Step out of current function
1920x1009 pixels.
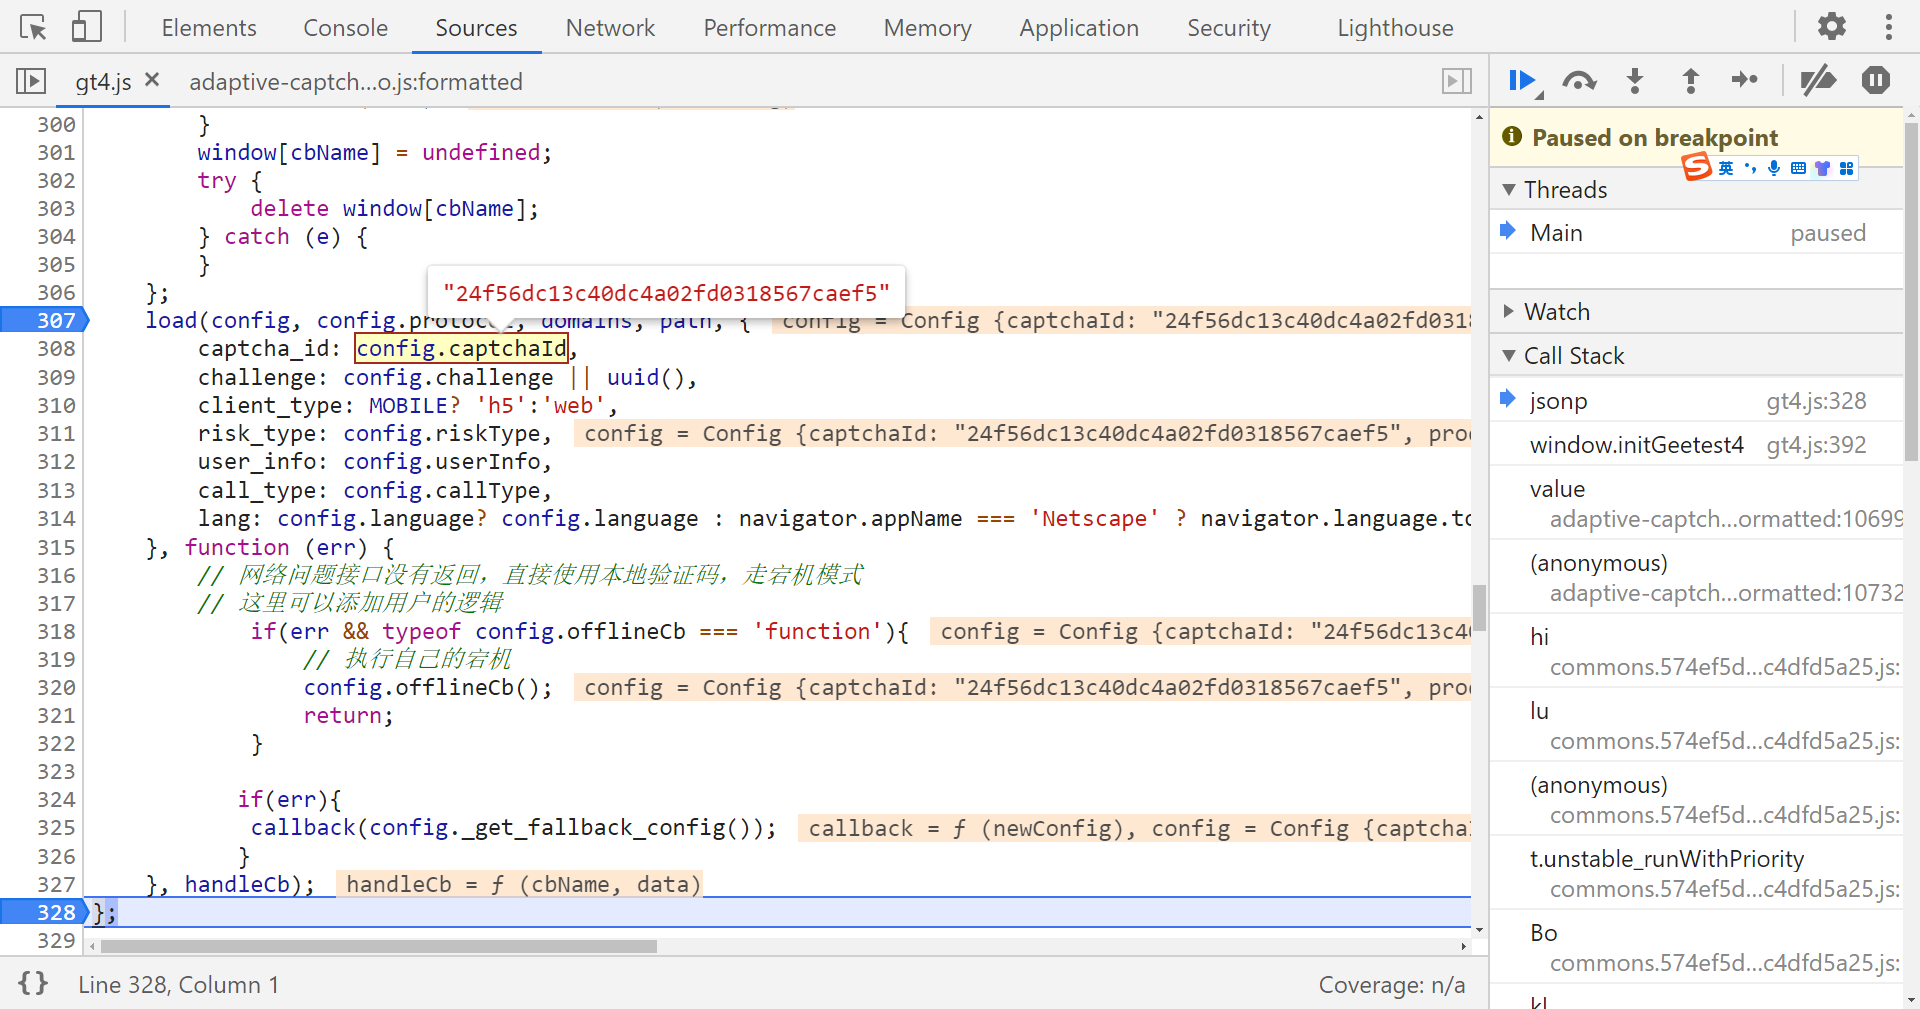tap(1691, 81)
